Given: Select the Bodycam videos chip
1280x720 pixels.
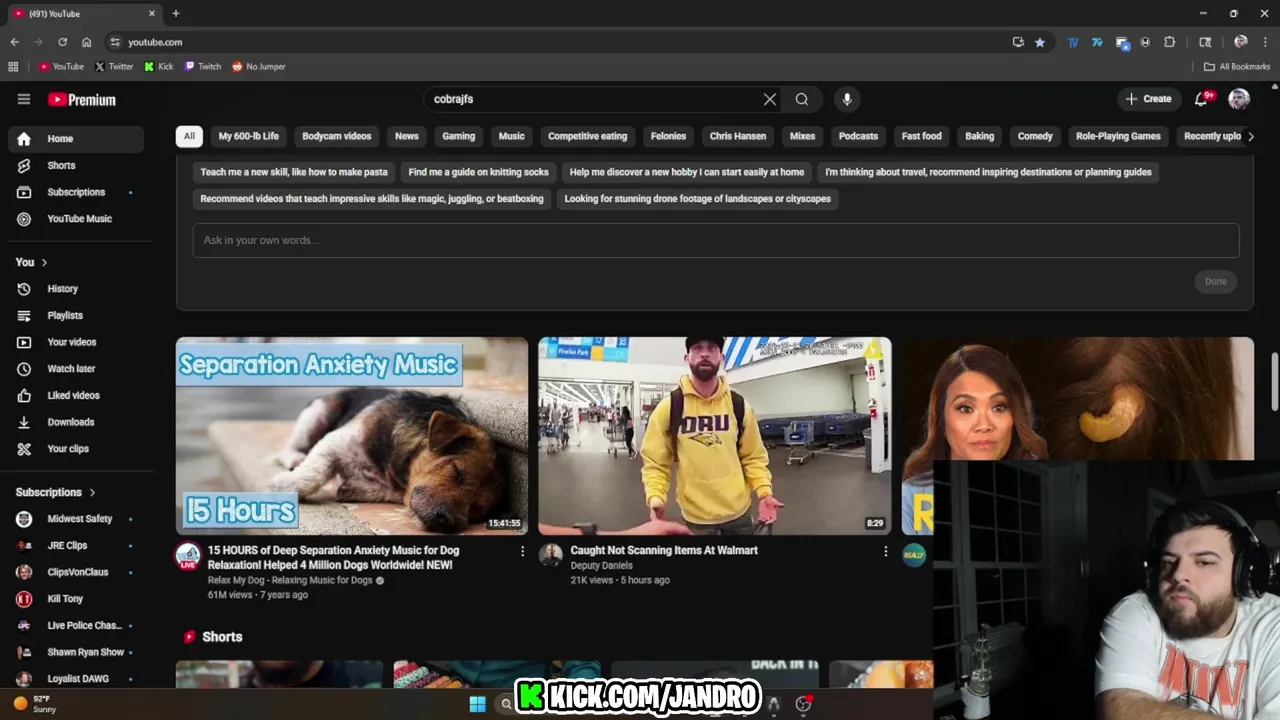Looking at the screenshot, I should [x=337, y=136].
